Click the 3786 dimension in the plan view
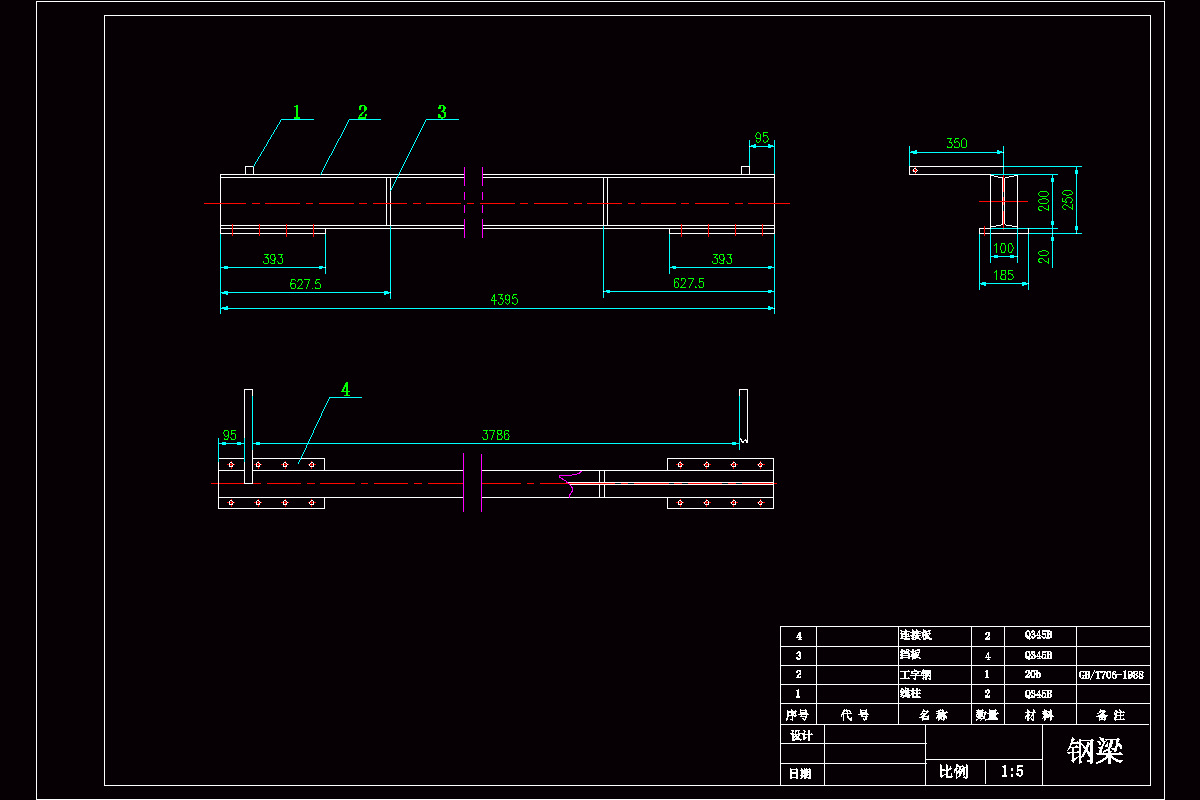 (x=496, y=435)
